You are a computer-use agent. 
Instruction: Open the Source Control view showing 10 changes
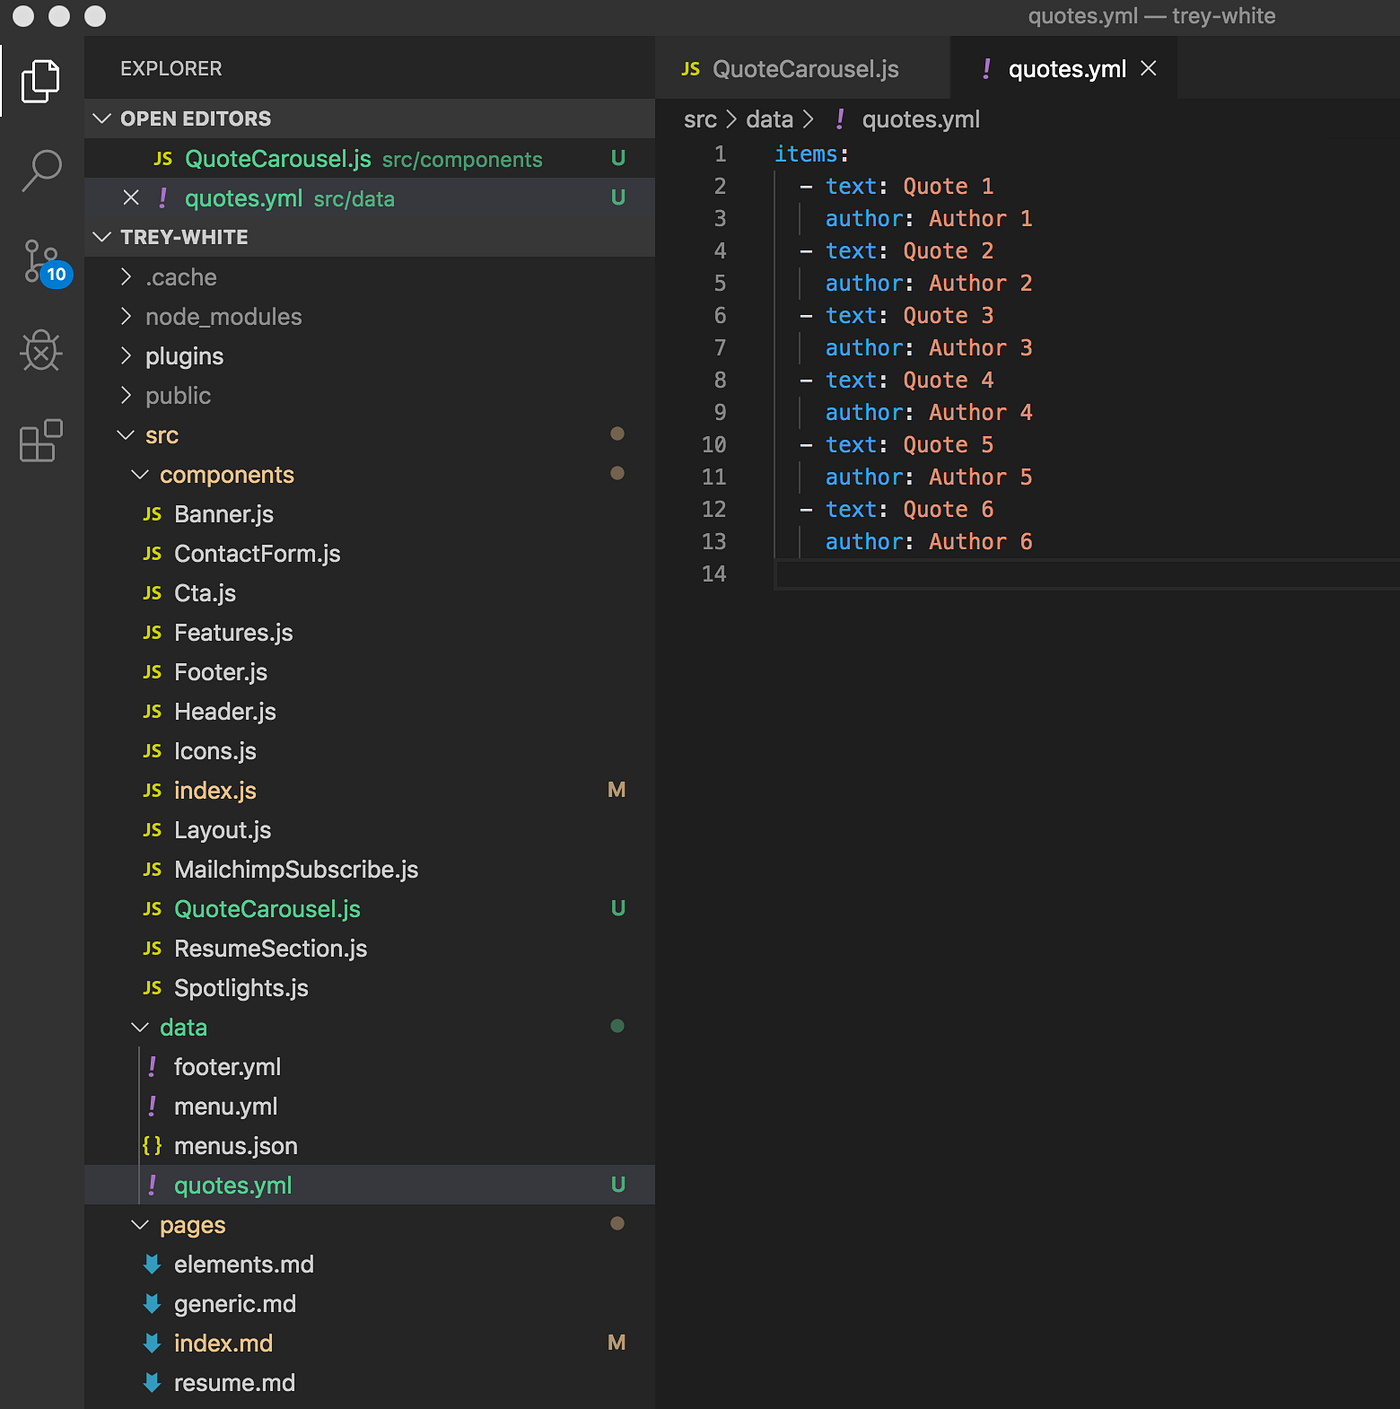point(41,261)
